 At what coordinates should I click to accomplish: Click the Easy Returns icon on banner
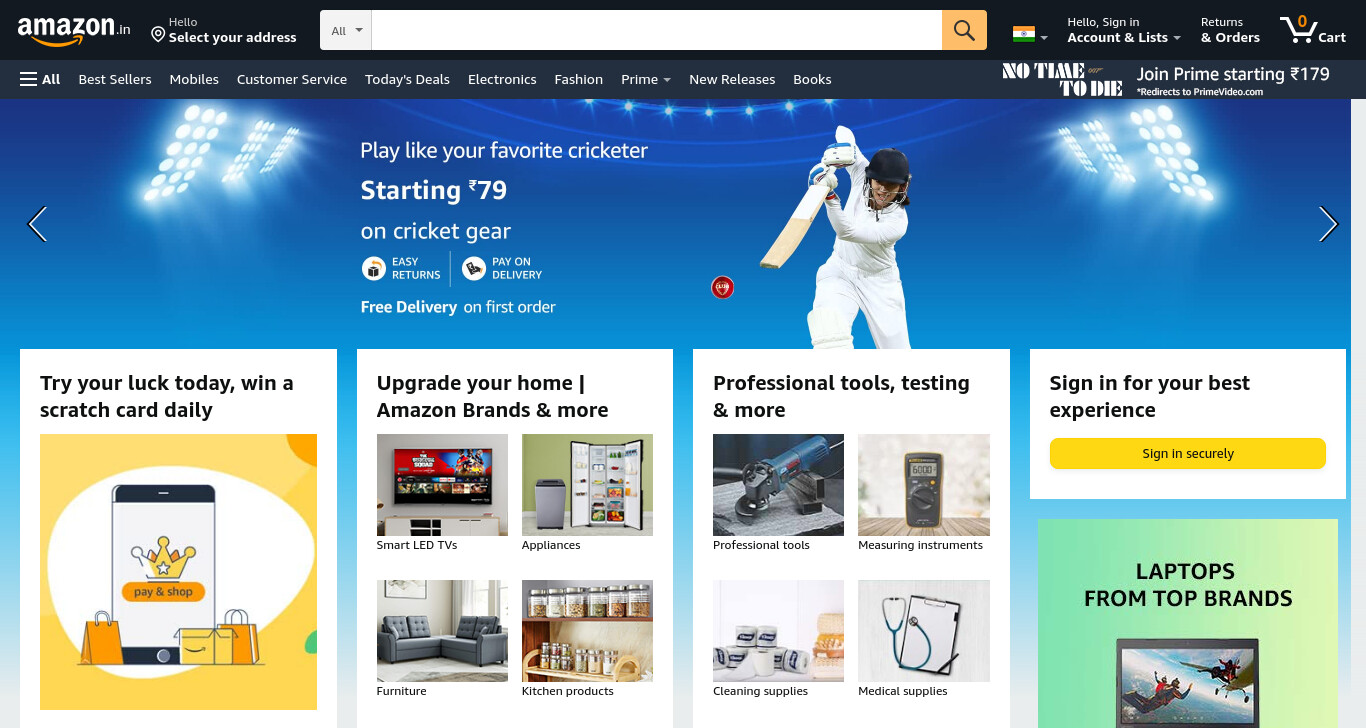(374, 268)
